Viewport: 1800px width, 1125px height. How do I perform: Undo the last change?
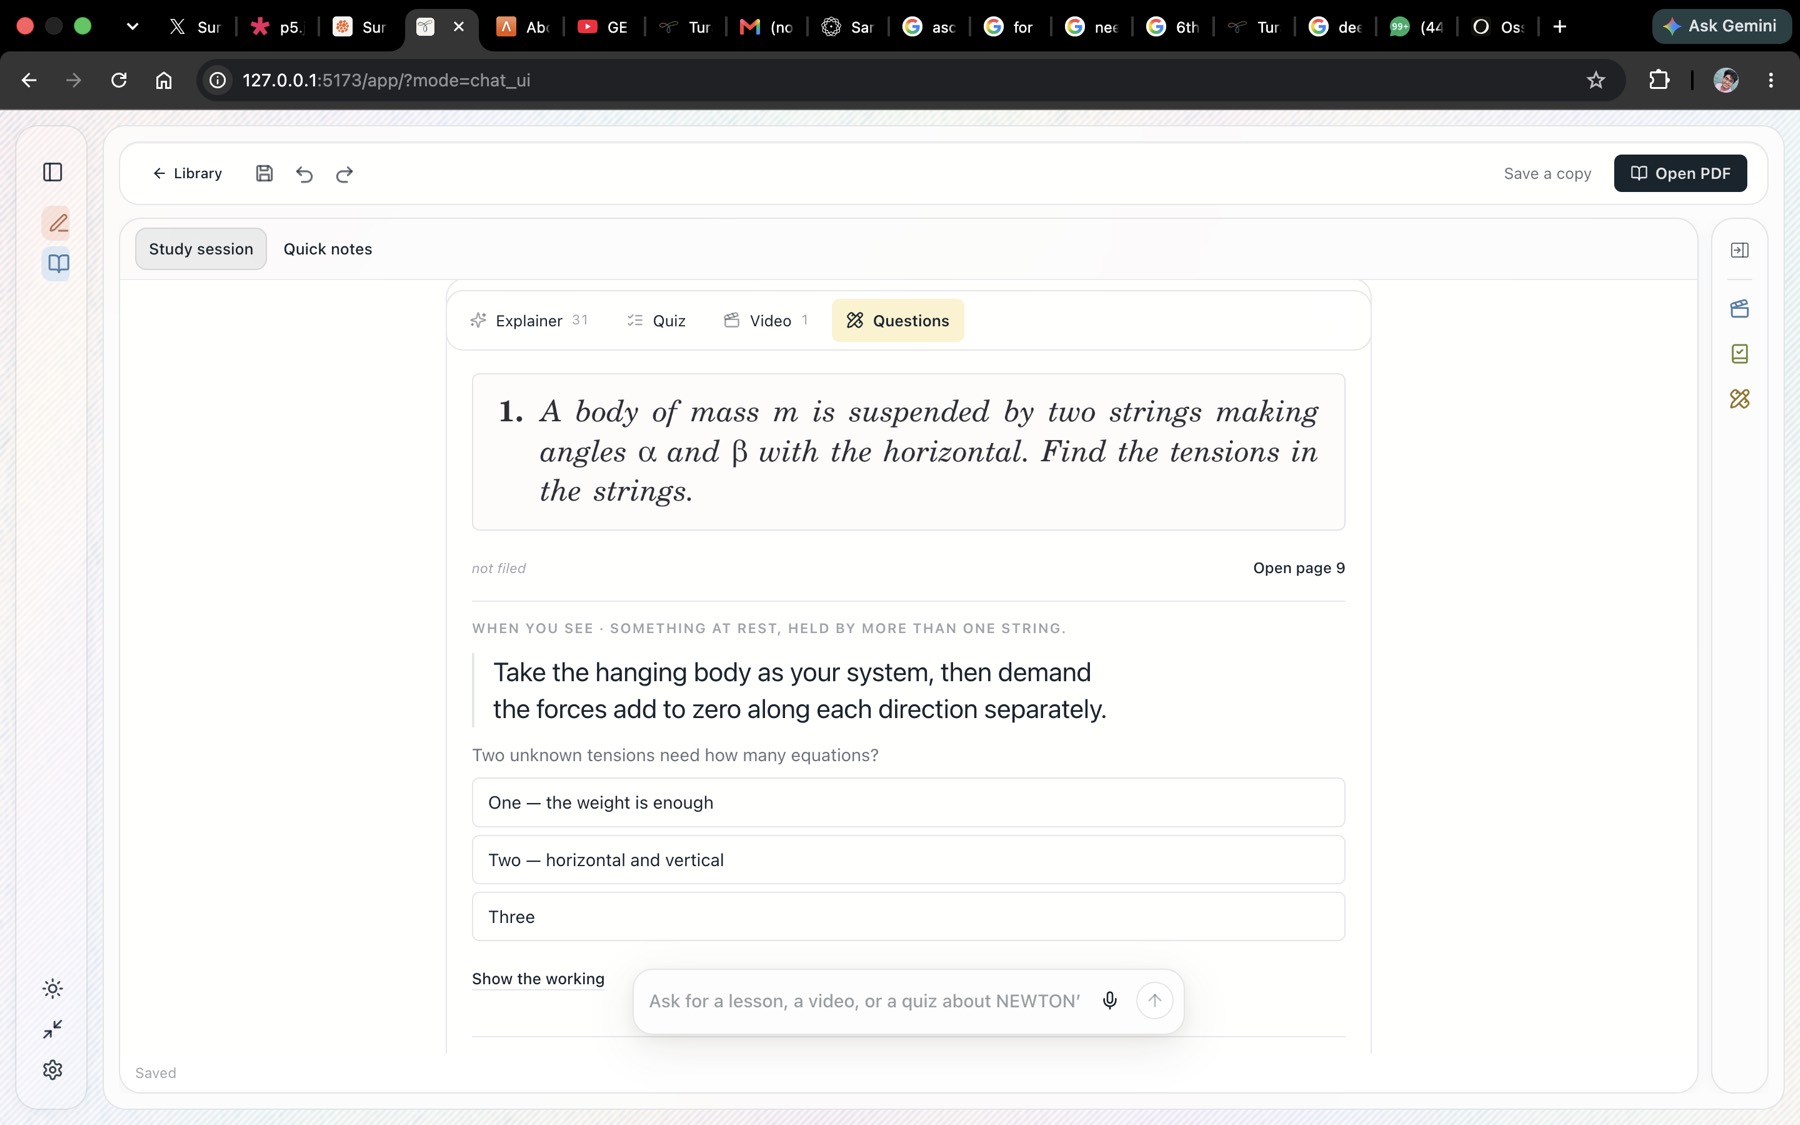coord(304,174)
